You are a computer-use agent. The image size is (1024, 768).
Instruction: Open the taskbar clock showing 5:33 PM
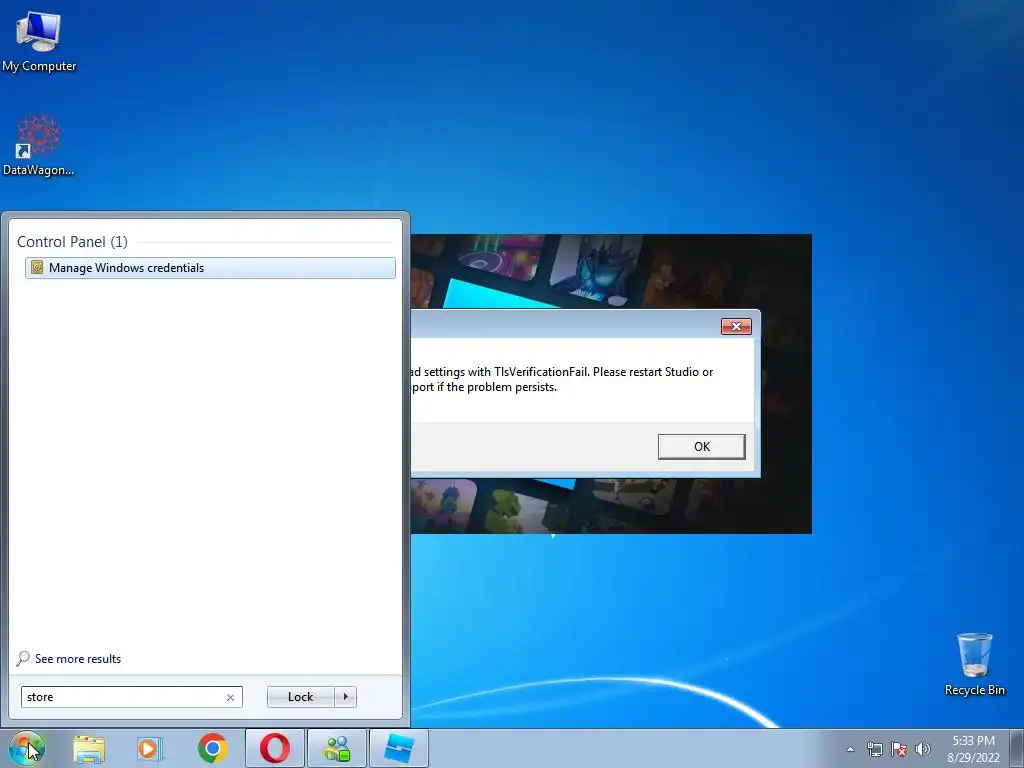click(973, 749)
